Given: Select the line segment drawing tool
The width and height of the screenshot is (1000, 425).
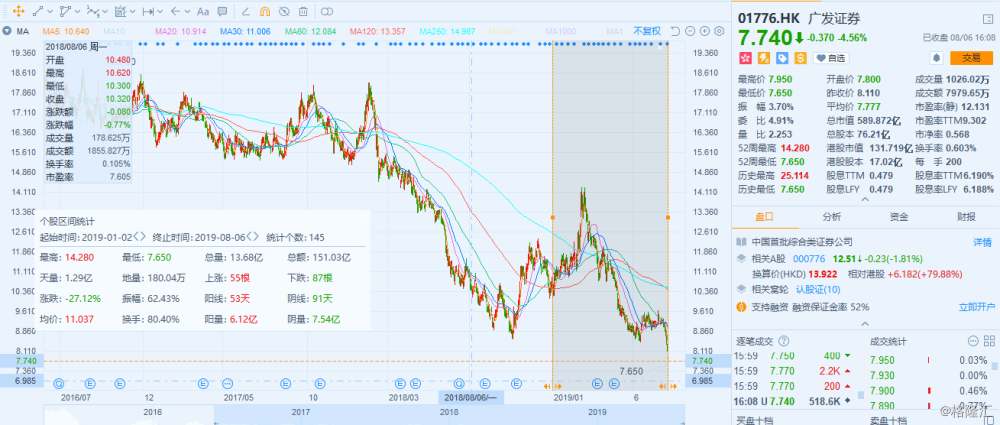Looking at the screenshot, I should (38, 11).
